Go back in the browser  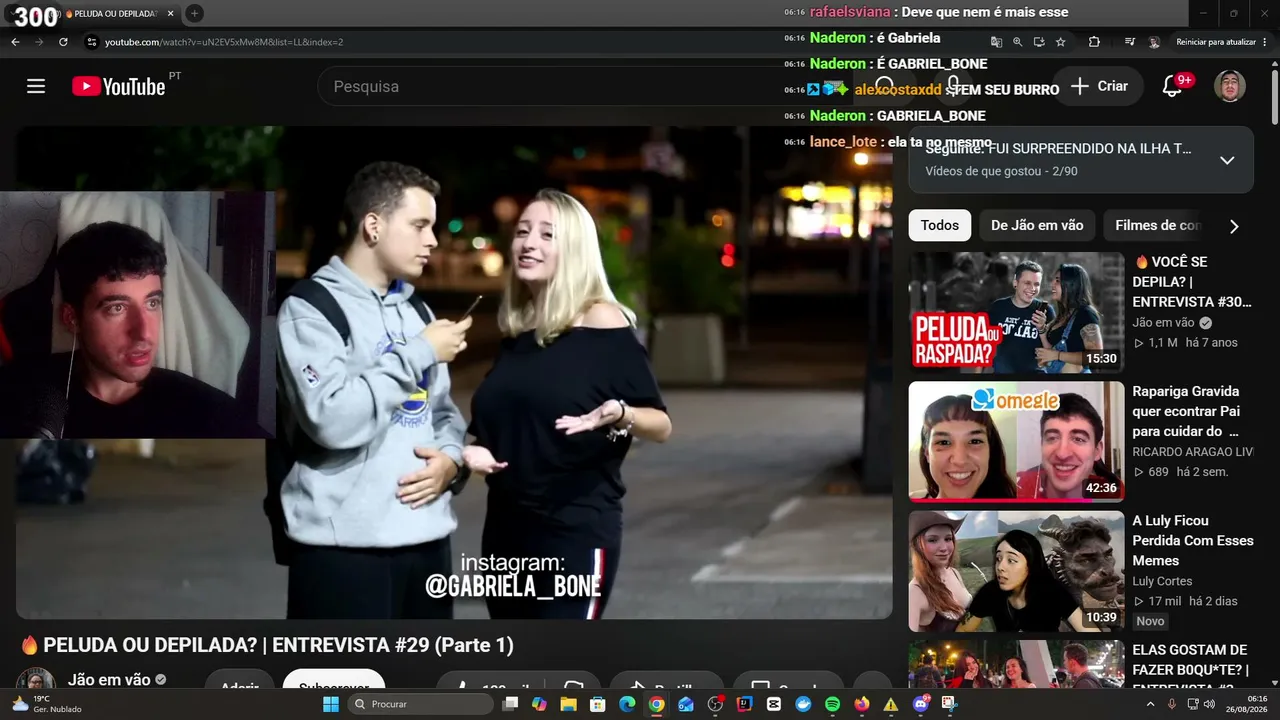(15, 42)
